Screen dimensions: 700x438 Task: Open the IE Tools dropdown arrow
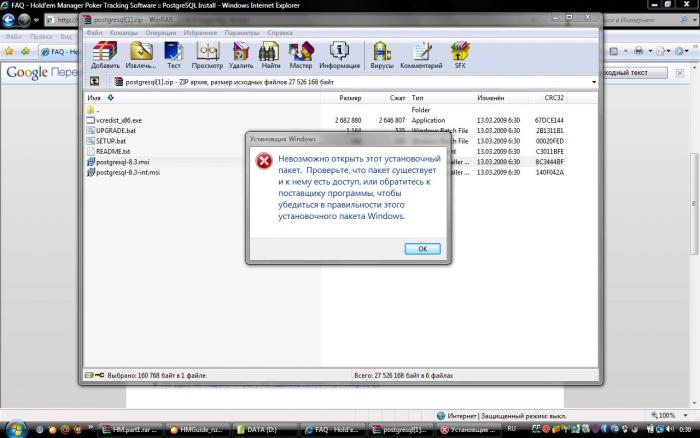(x=687, y=51)
